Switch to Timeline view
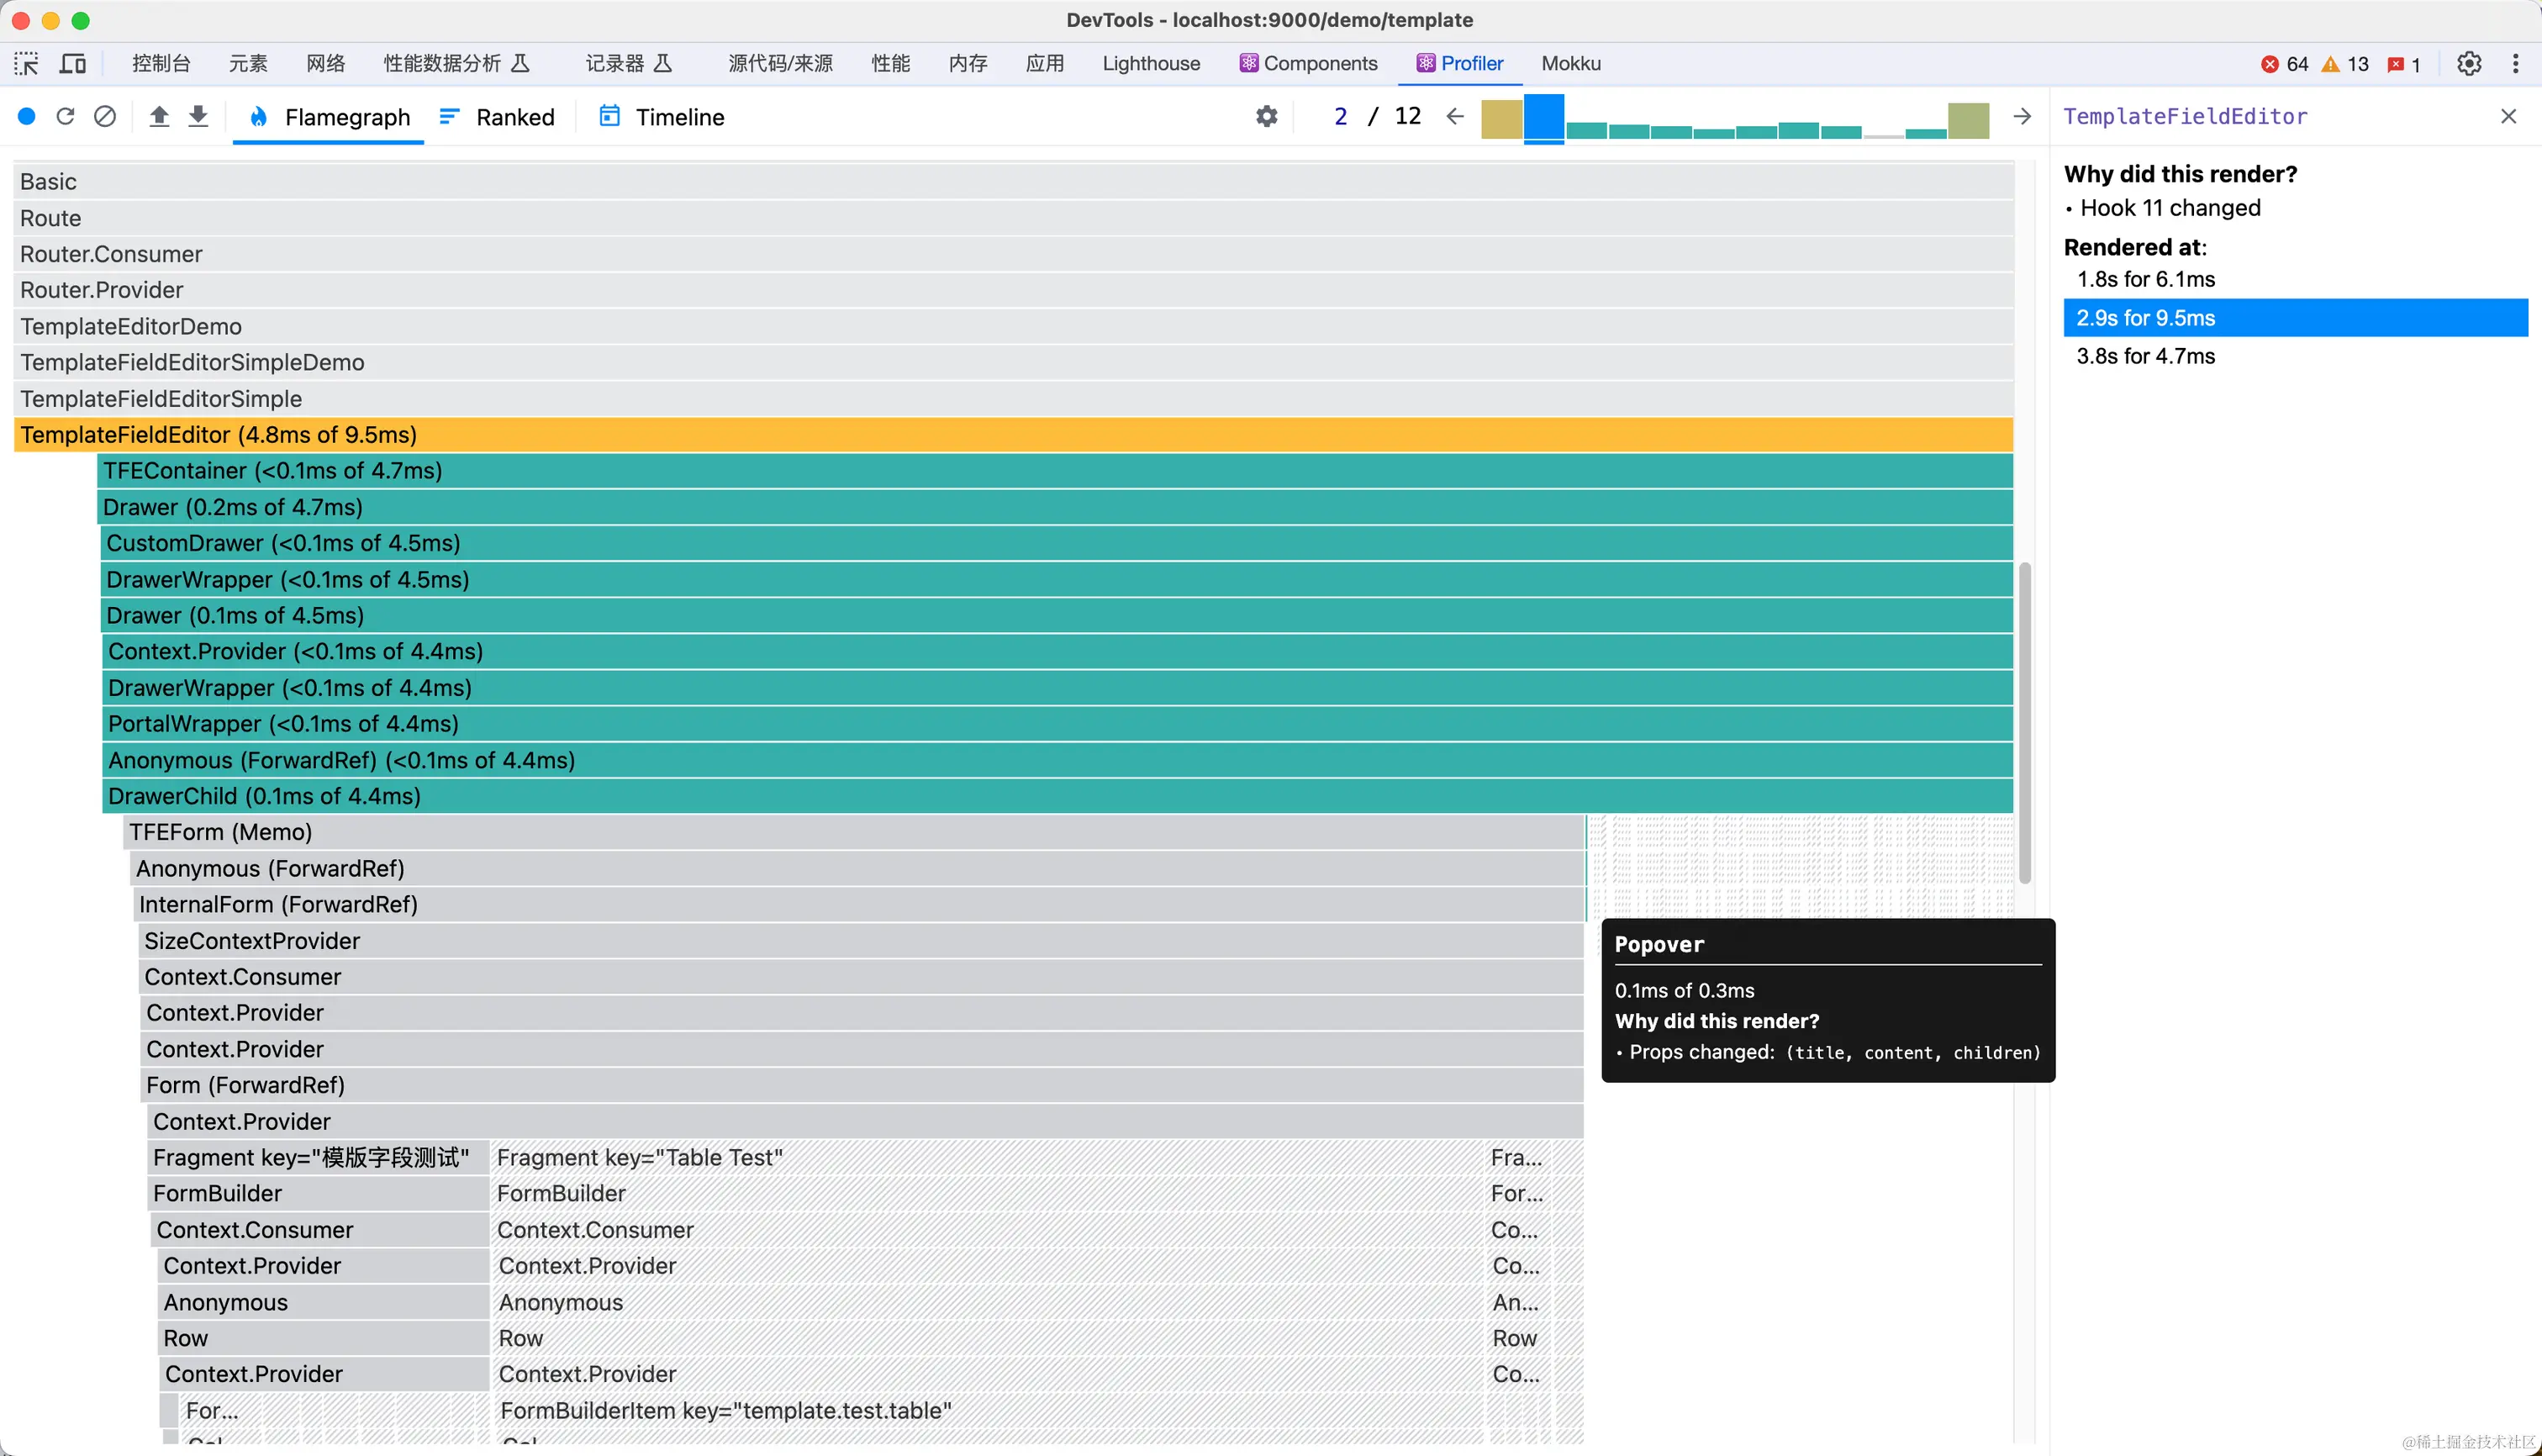This screenshot has width=2542, height=1456. (662, 117)
